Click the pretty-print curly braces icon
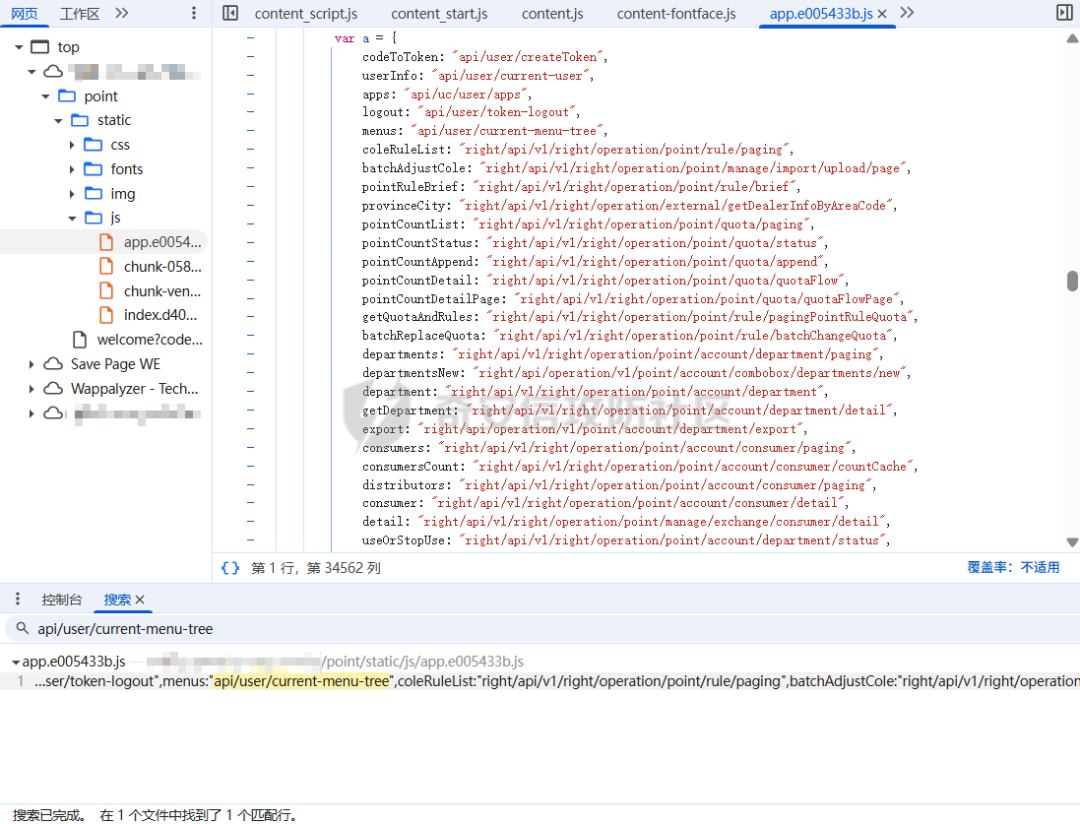 click(x=230, y=568)
